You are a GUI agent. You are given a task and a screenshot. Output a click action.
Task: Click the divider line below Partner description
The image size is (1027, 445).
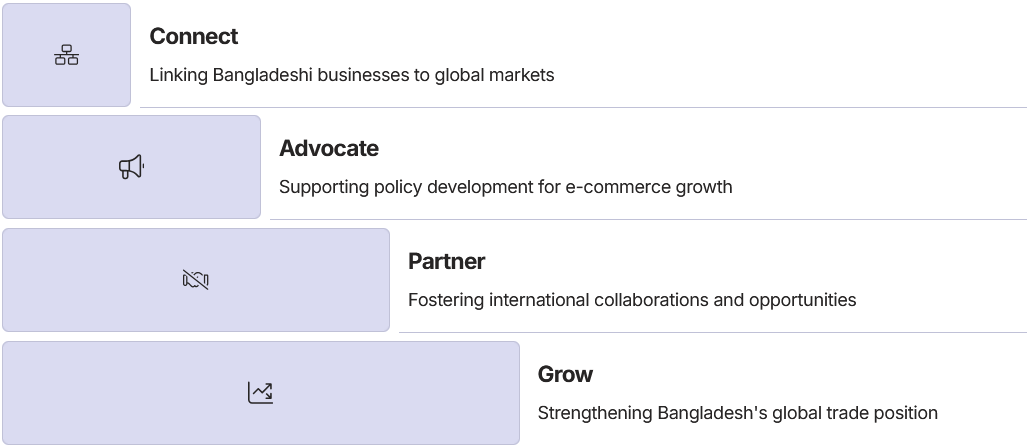[713, 332]
